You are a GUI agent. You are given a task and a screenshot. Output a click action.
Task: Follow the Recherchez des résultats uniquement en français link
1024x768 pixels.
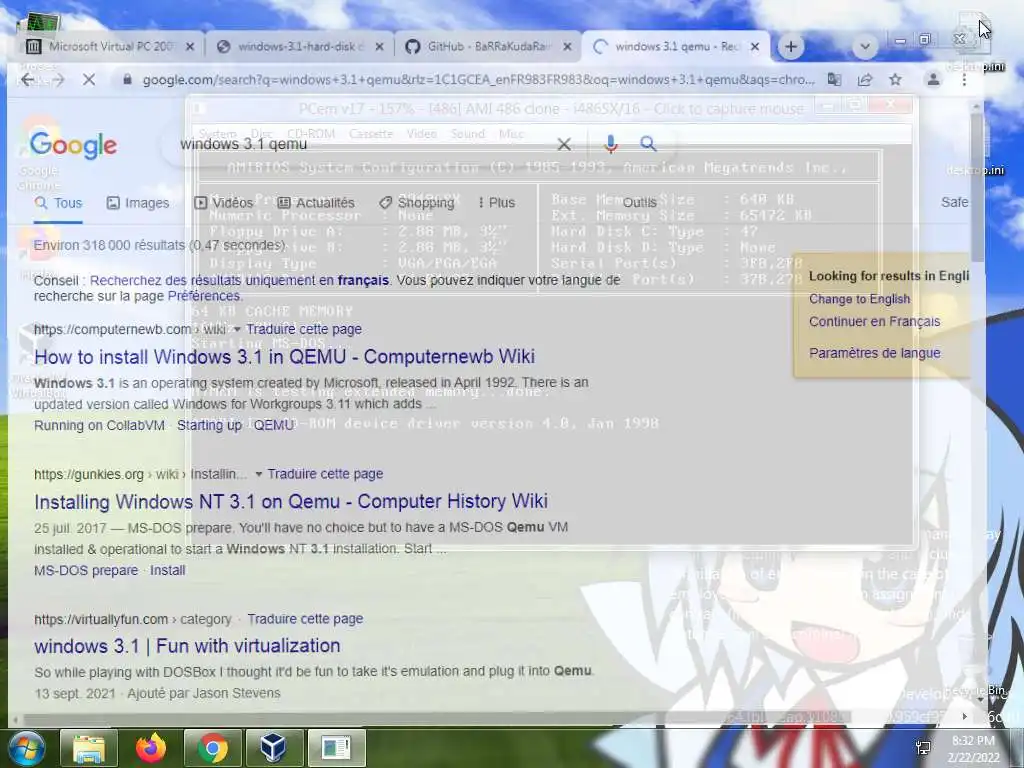coord(239,280)
